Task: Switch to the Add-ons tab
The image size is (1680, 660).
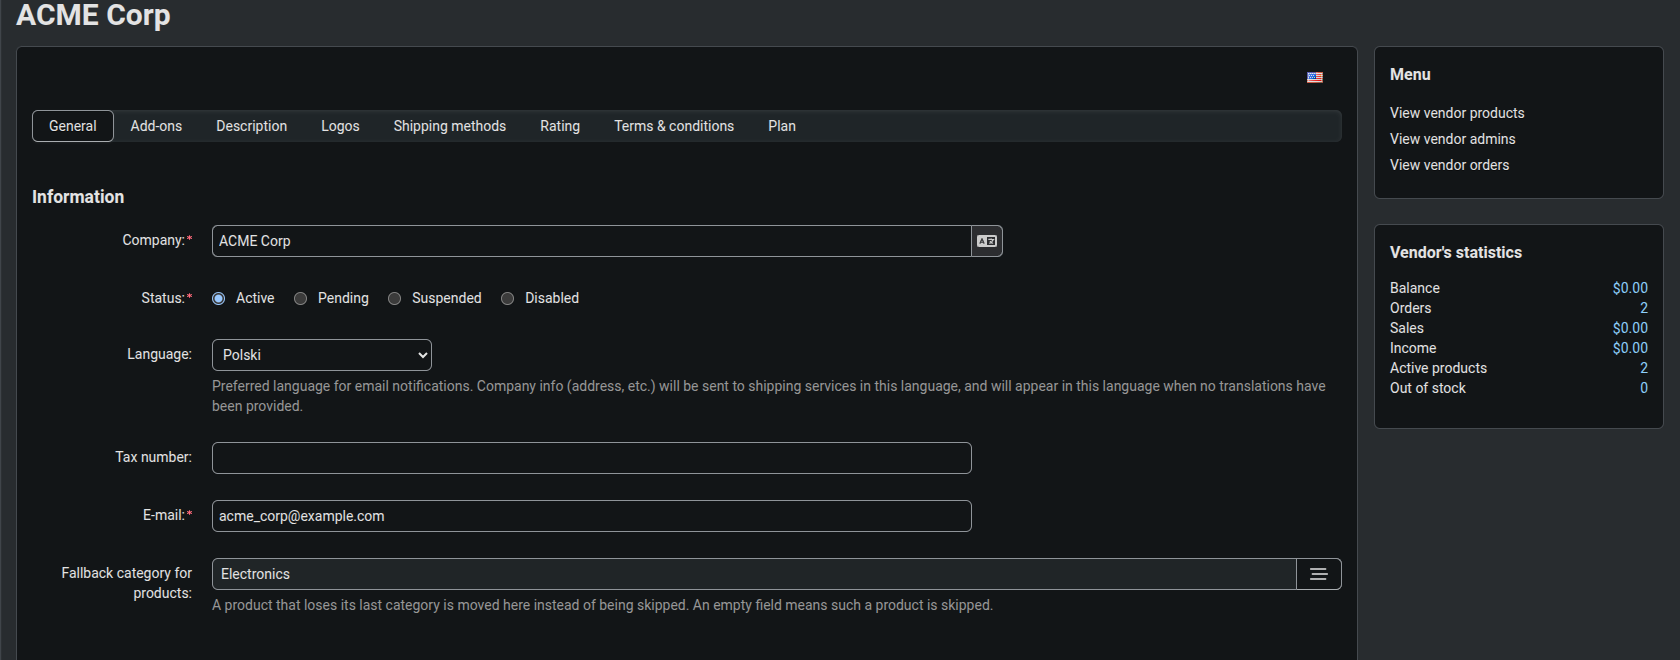Action: [x=156, y=126]
